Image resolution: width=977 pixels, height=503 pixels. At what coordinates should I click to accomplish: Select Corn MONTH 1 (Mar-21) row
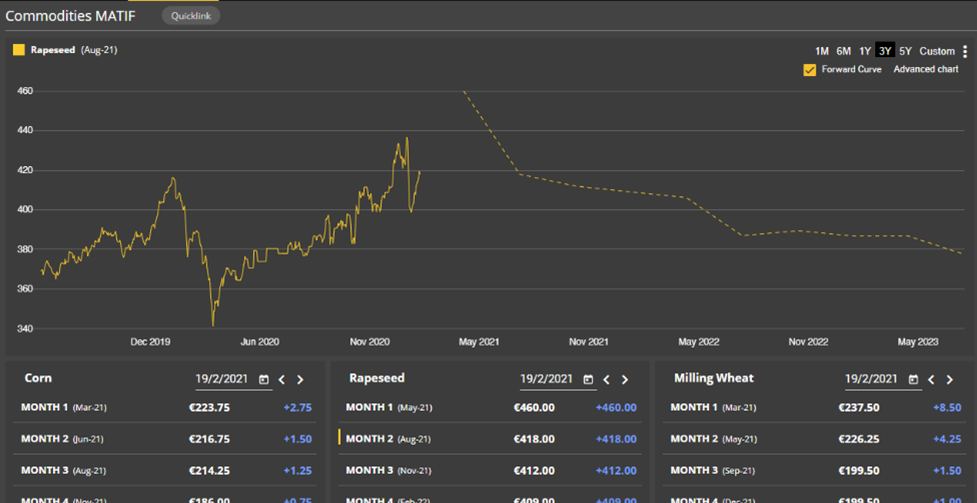166,408
